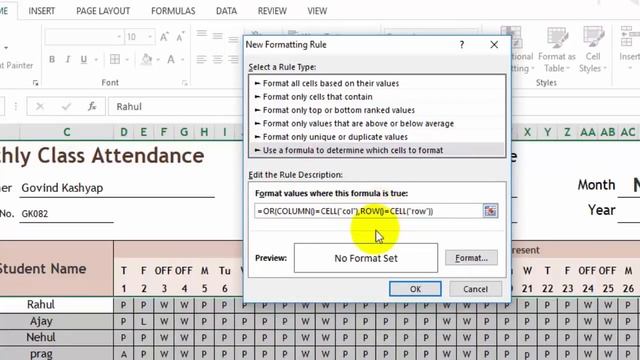Select 'Format only cells that contain' rule

click(377, 97)
